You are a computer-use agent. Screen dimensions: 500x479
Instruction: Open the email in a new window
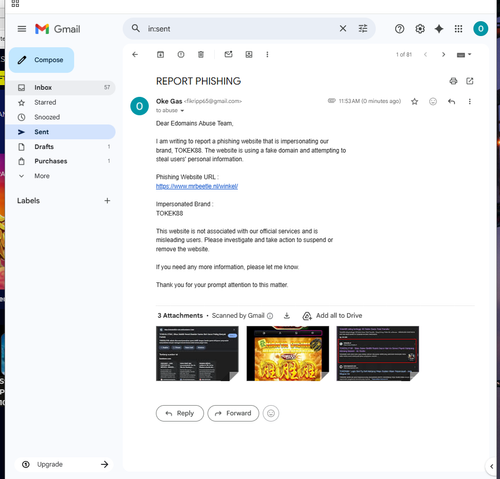click(470, 81)
